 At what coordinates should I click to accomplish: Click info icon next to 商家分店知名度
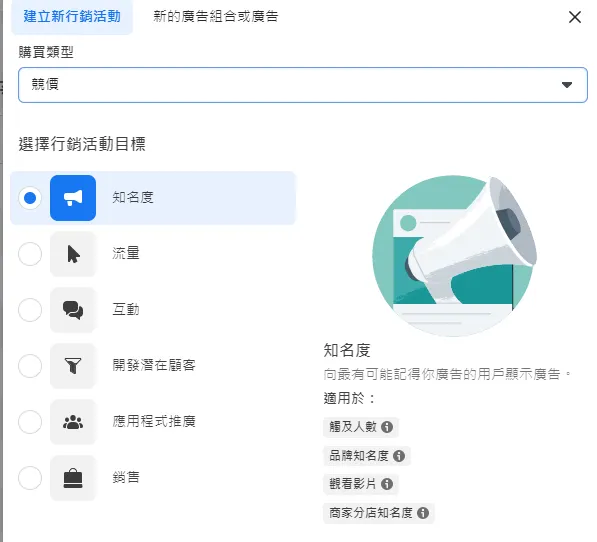[423, 513]
